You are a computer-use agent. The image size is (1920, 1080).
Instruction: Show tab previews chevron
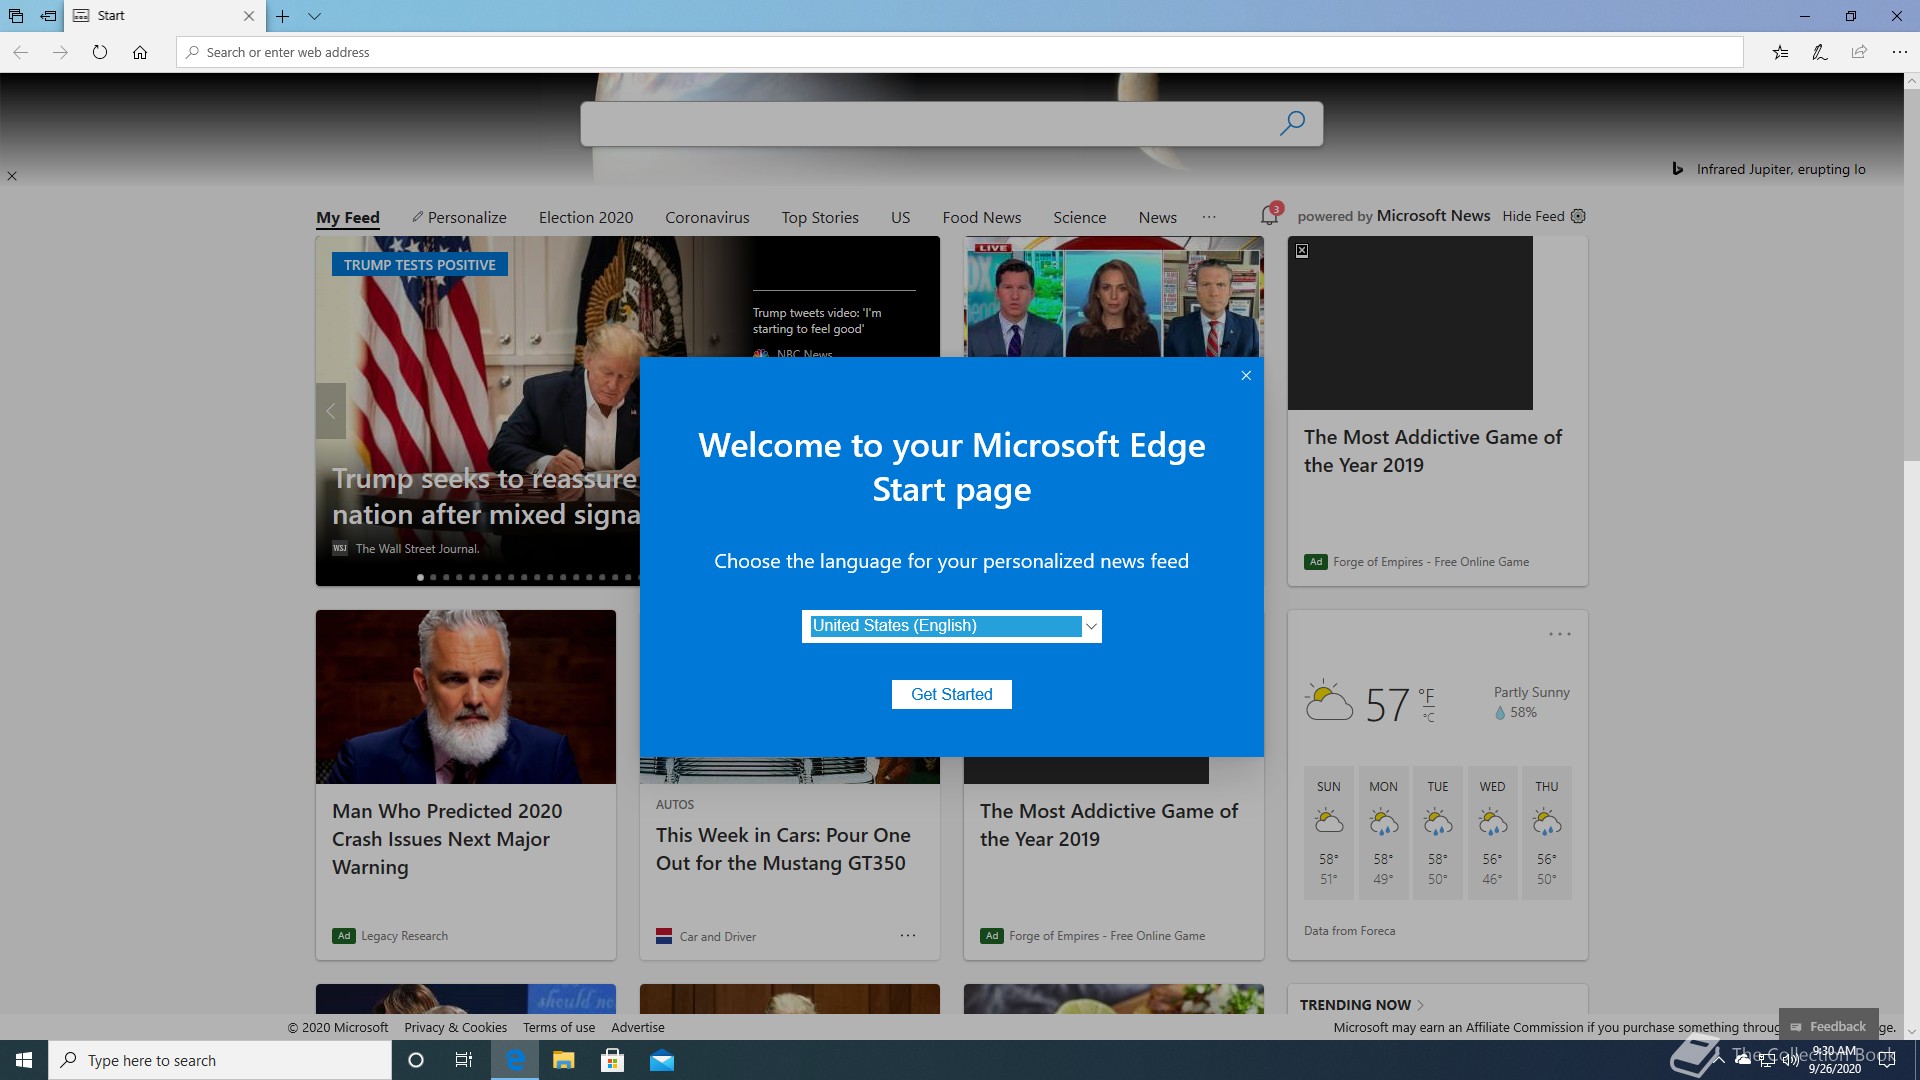[314, 16]
